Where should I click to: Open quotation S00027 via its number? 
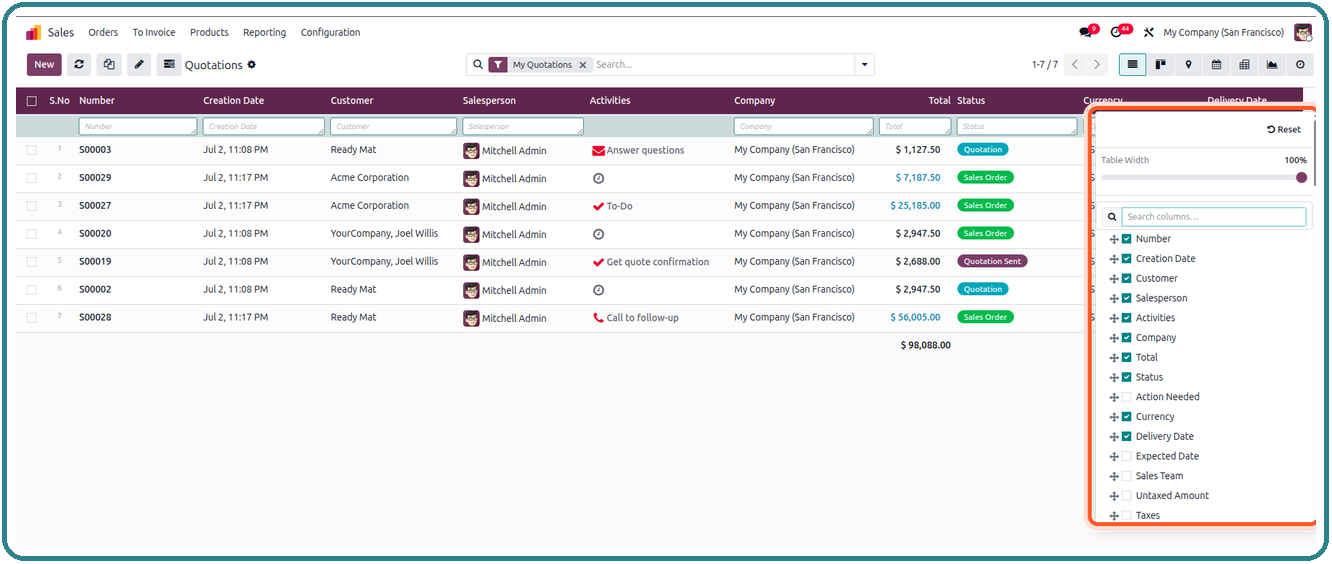click(x=95, y=206)
